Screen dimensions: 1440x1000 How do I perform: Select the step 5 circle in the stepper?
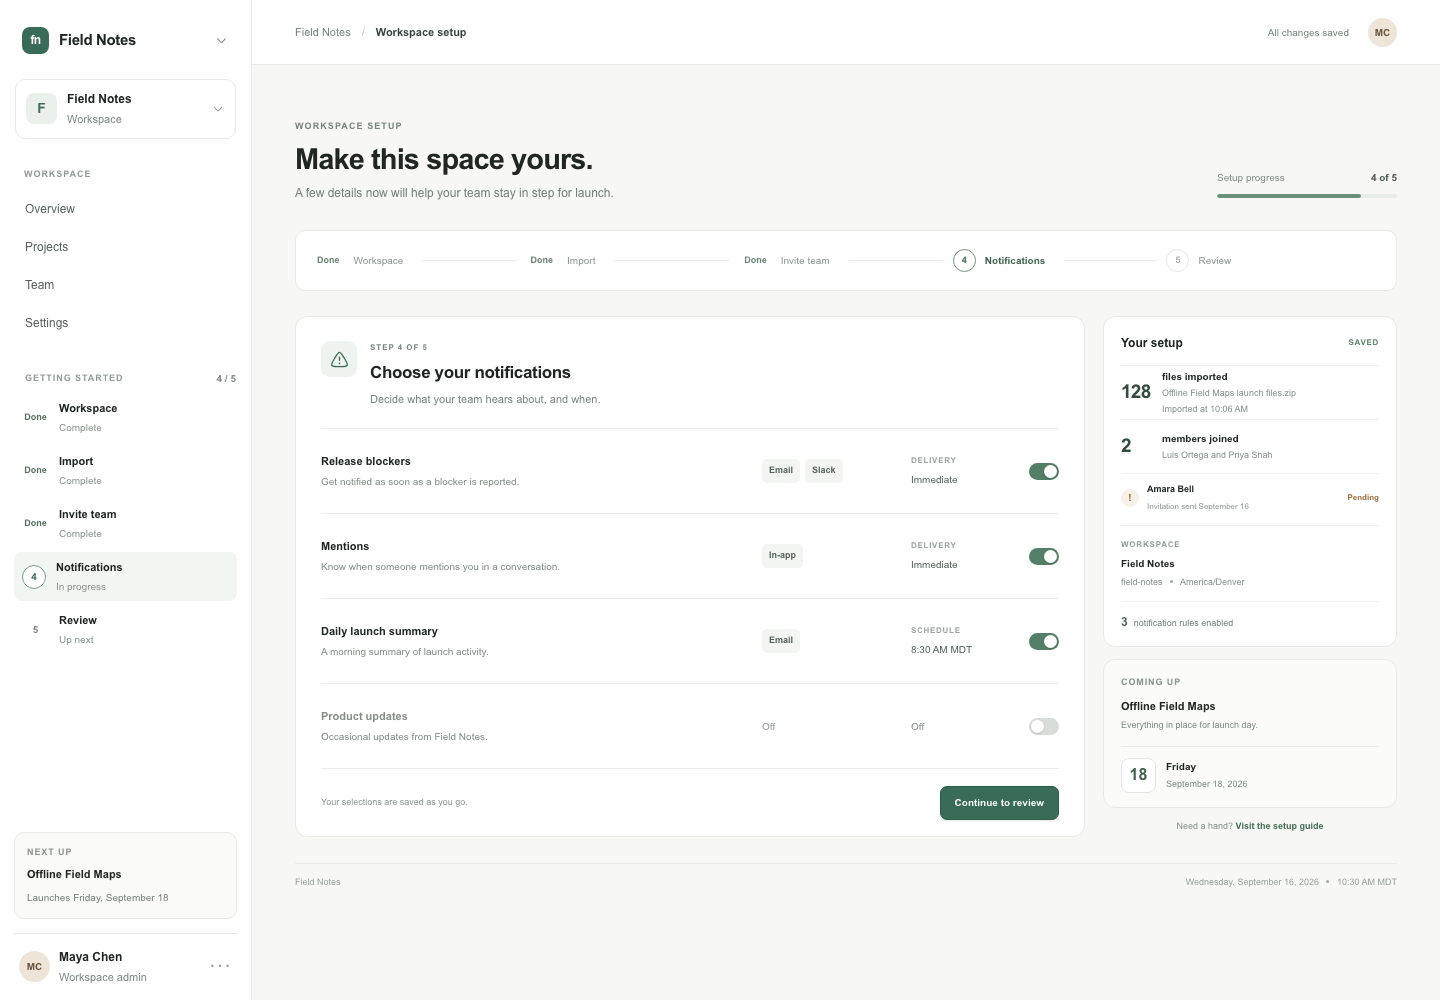click(x=1177, y=261)
